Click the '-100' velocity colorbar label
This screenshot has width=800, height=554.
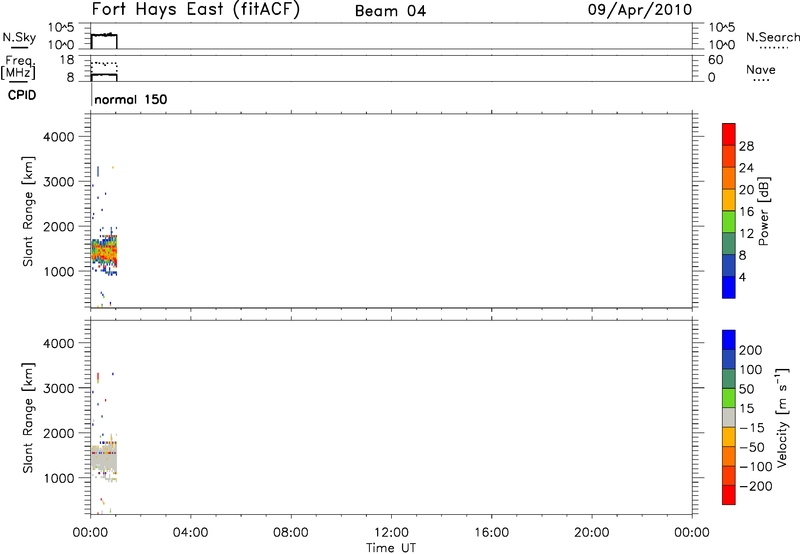(x=756, y=467)
